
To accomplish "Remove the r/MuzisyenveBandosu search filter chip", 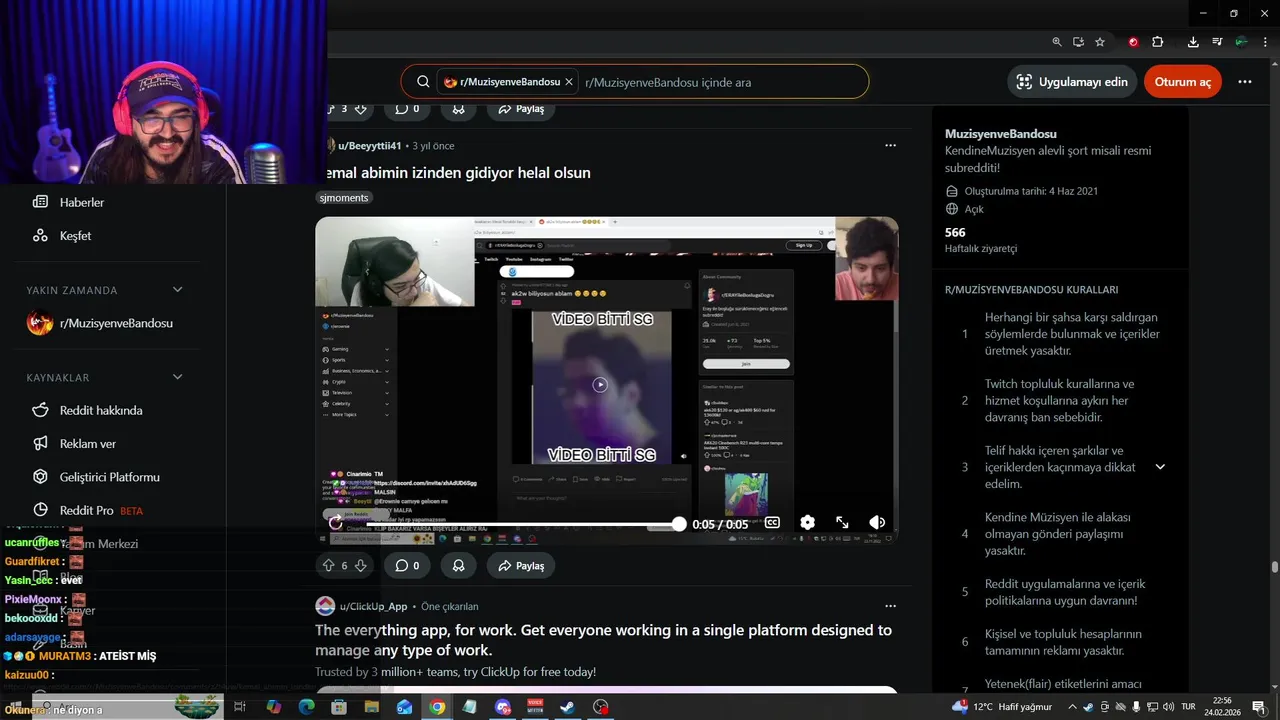I will pyautogui.click(x=569, y=82).
